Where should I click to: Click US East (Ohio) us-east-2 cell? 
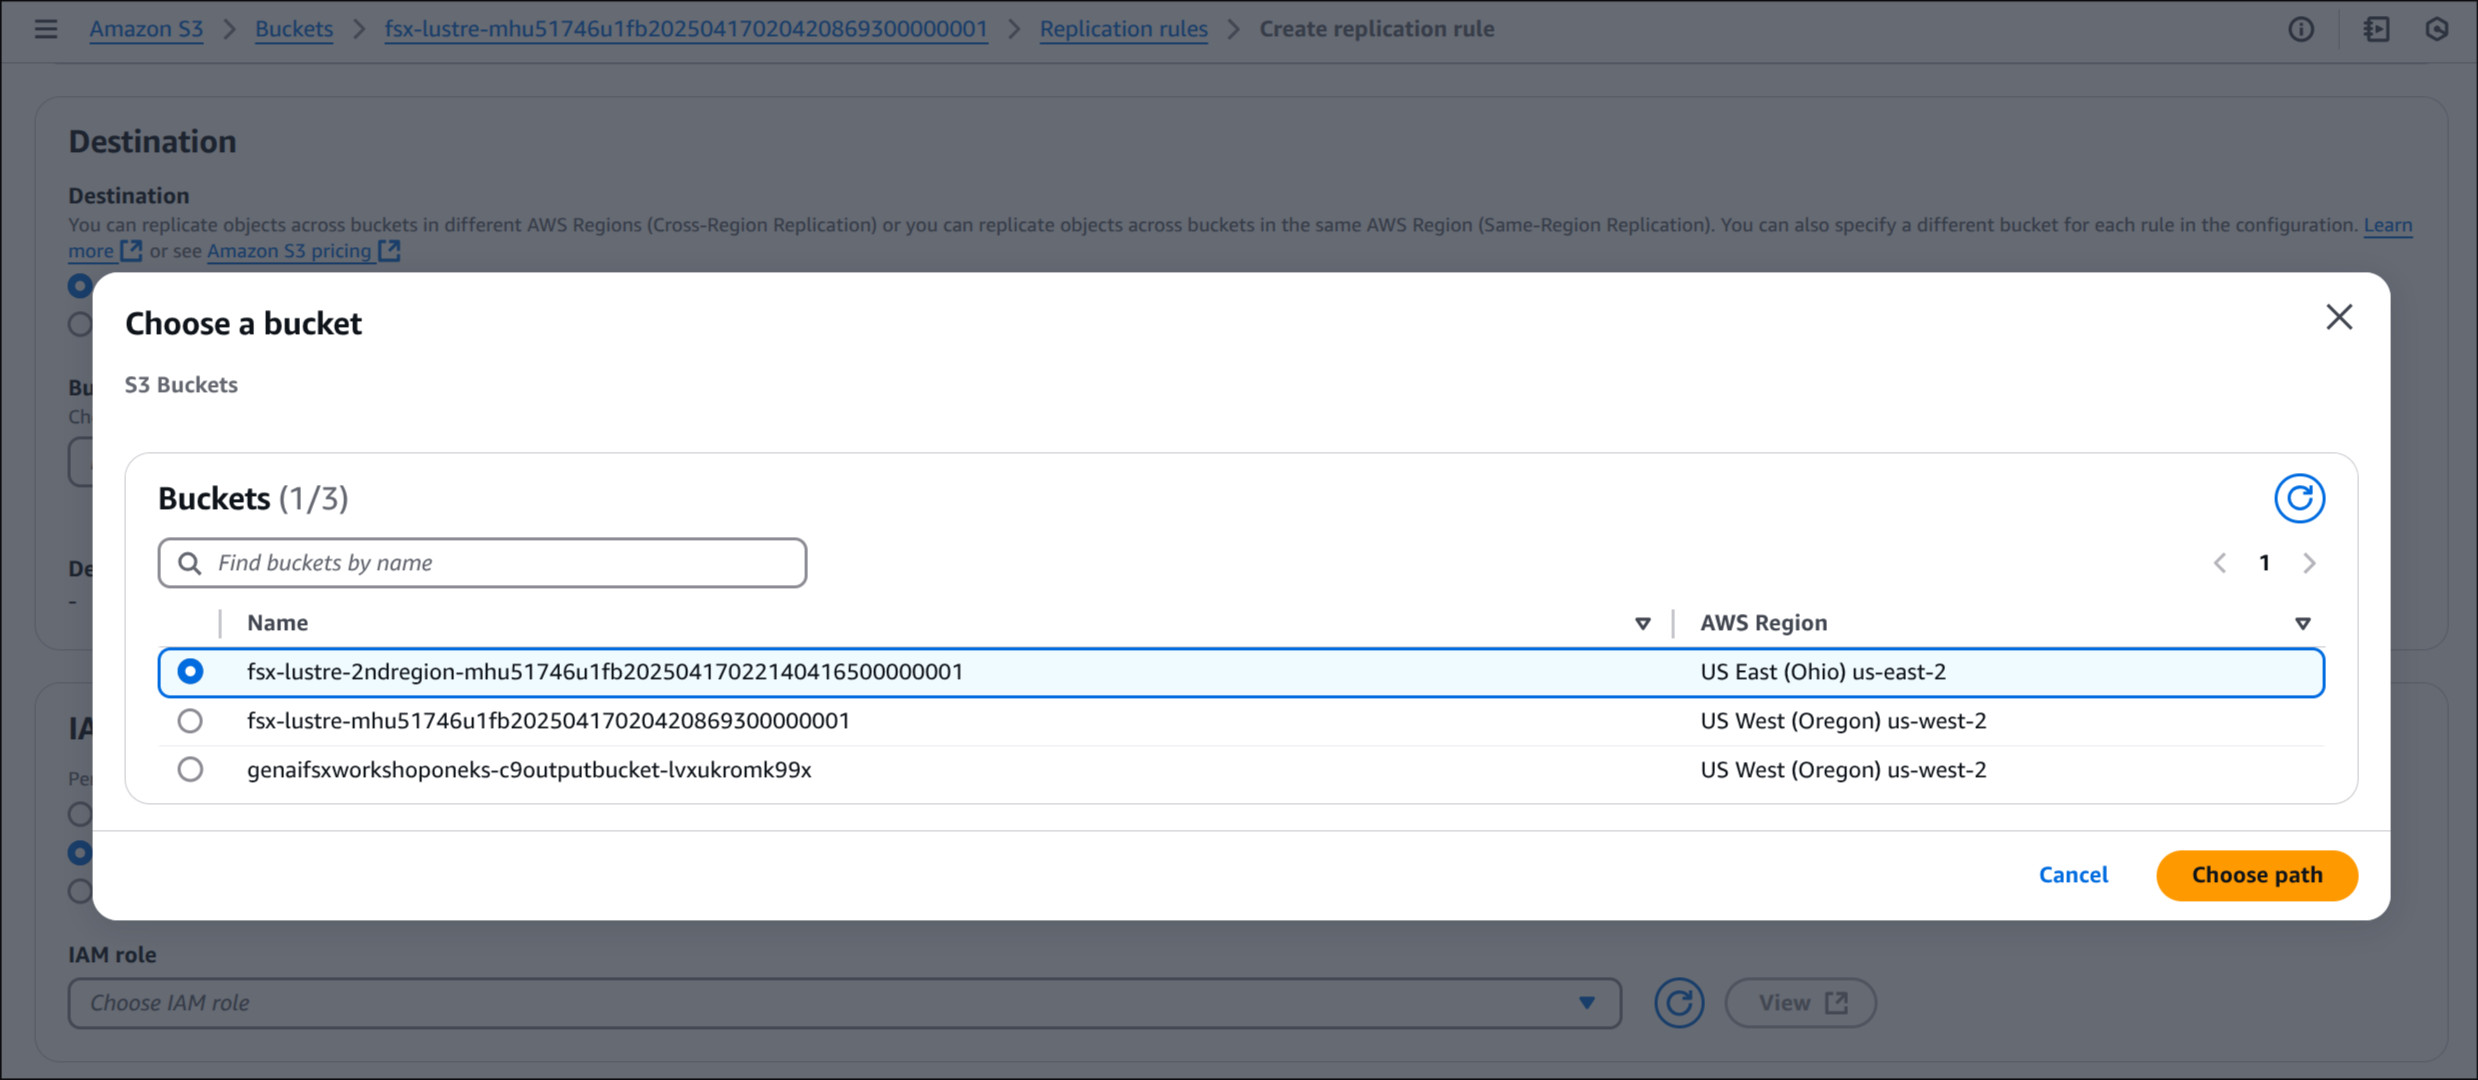tap(1823, 672)
